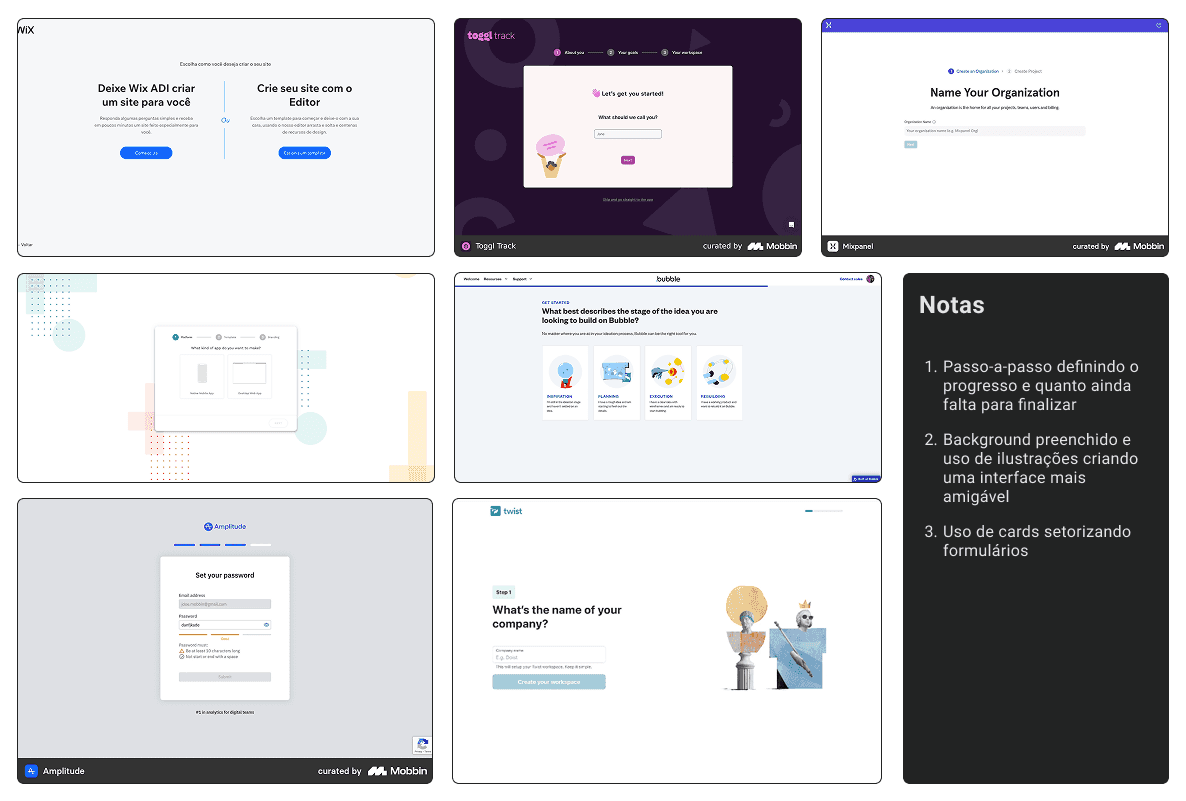Choose the Desktop Web App option card
The image size is (1186, 801).
tap(250, 375)
